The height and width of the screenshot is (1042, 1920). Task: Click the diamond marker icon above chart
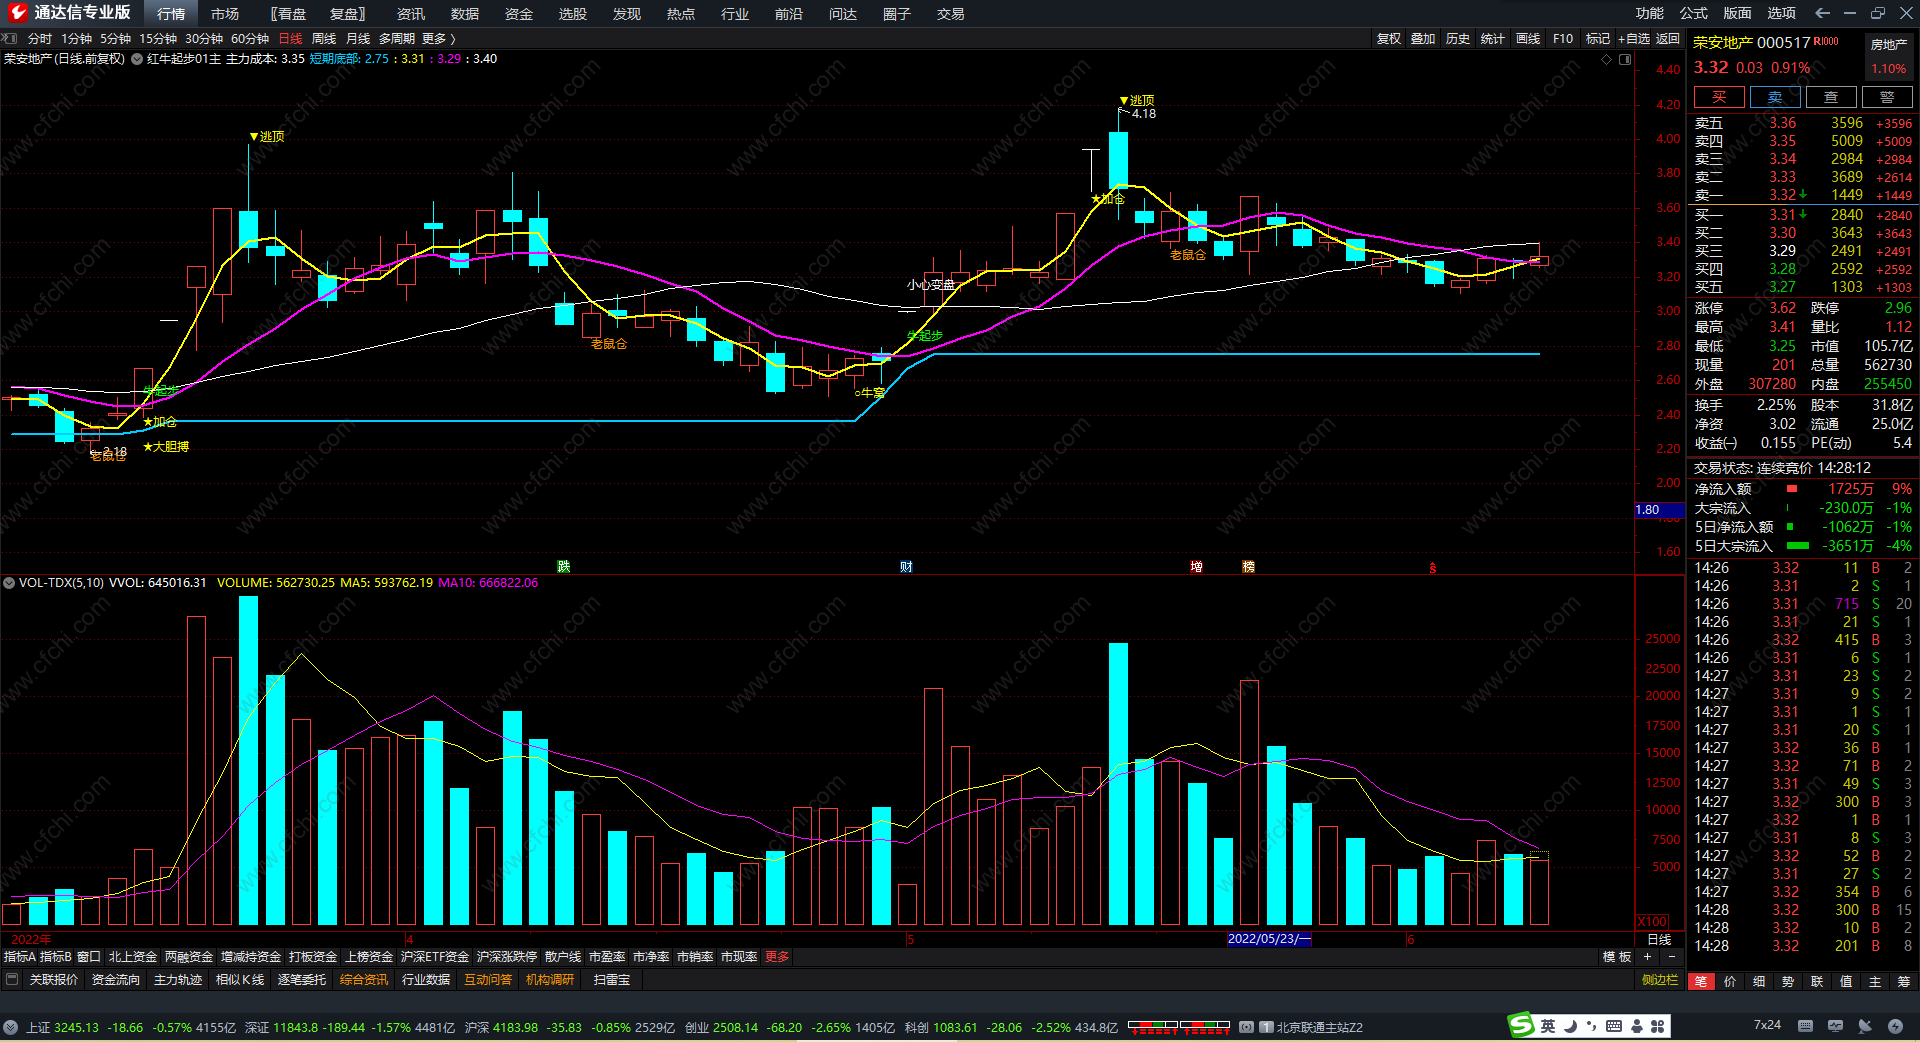coord(1607,59)
